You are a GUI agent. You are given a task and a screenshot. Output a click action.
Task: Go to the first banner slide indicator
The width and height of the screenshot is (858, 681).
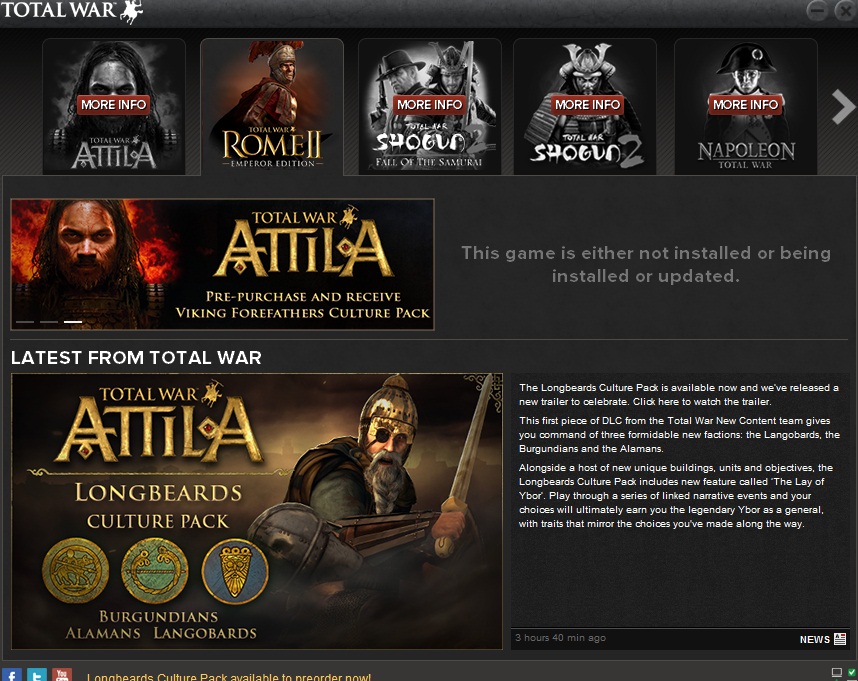point(25,322)
